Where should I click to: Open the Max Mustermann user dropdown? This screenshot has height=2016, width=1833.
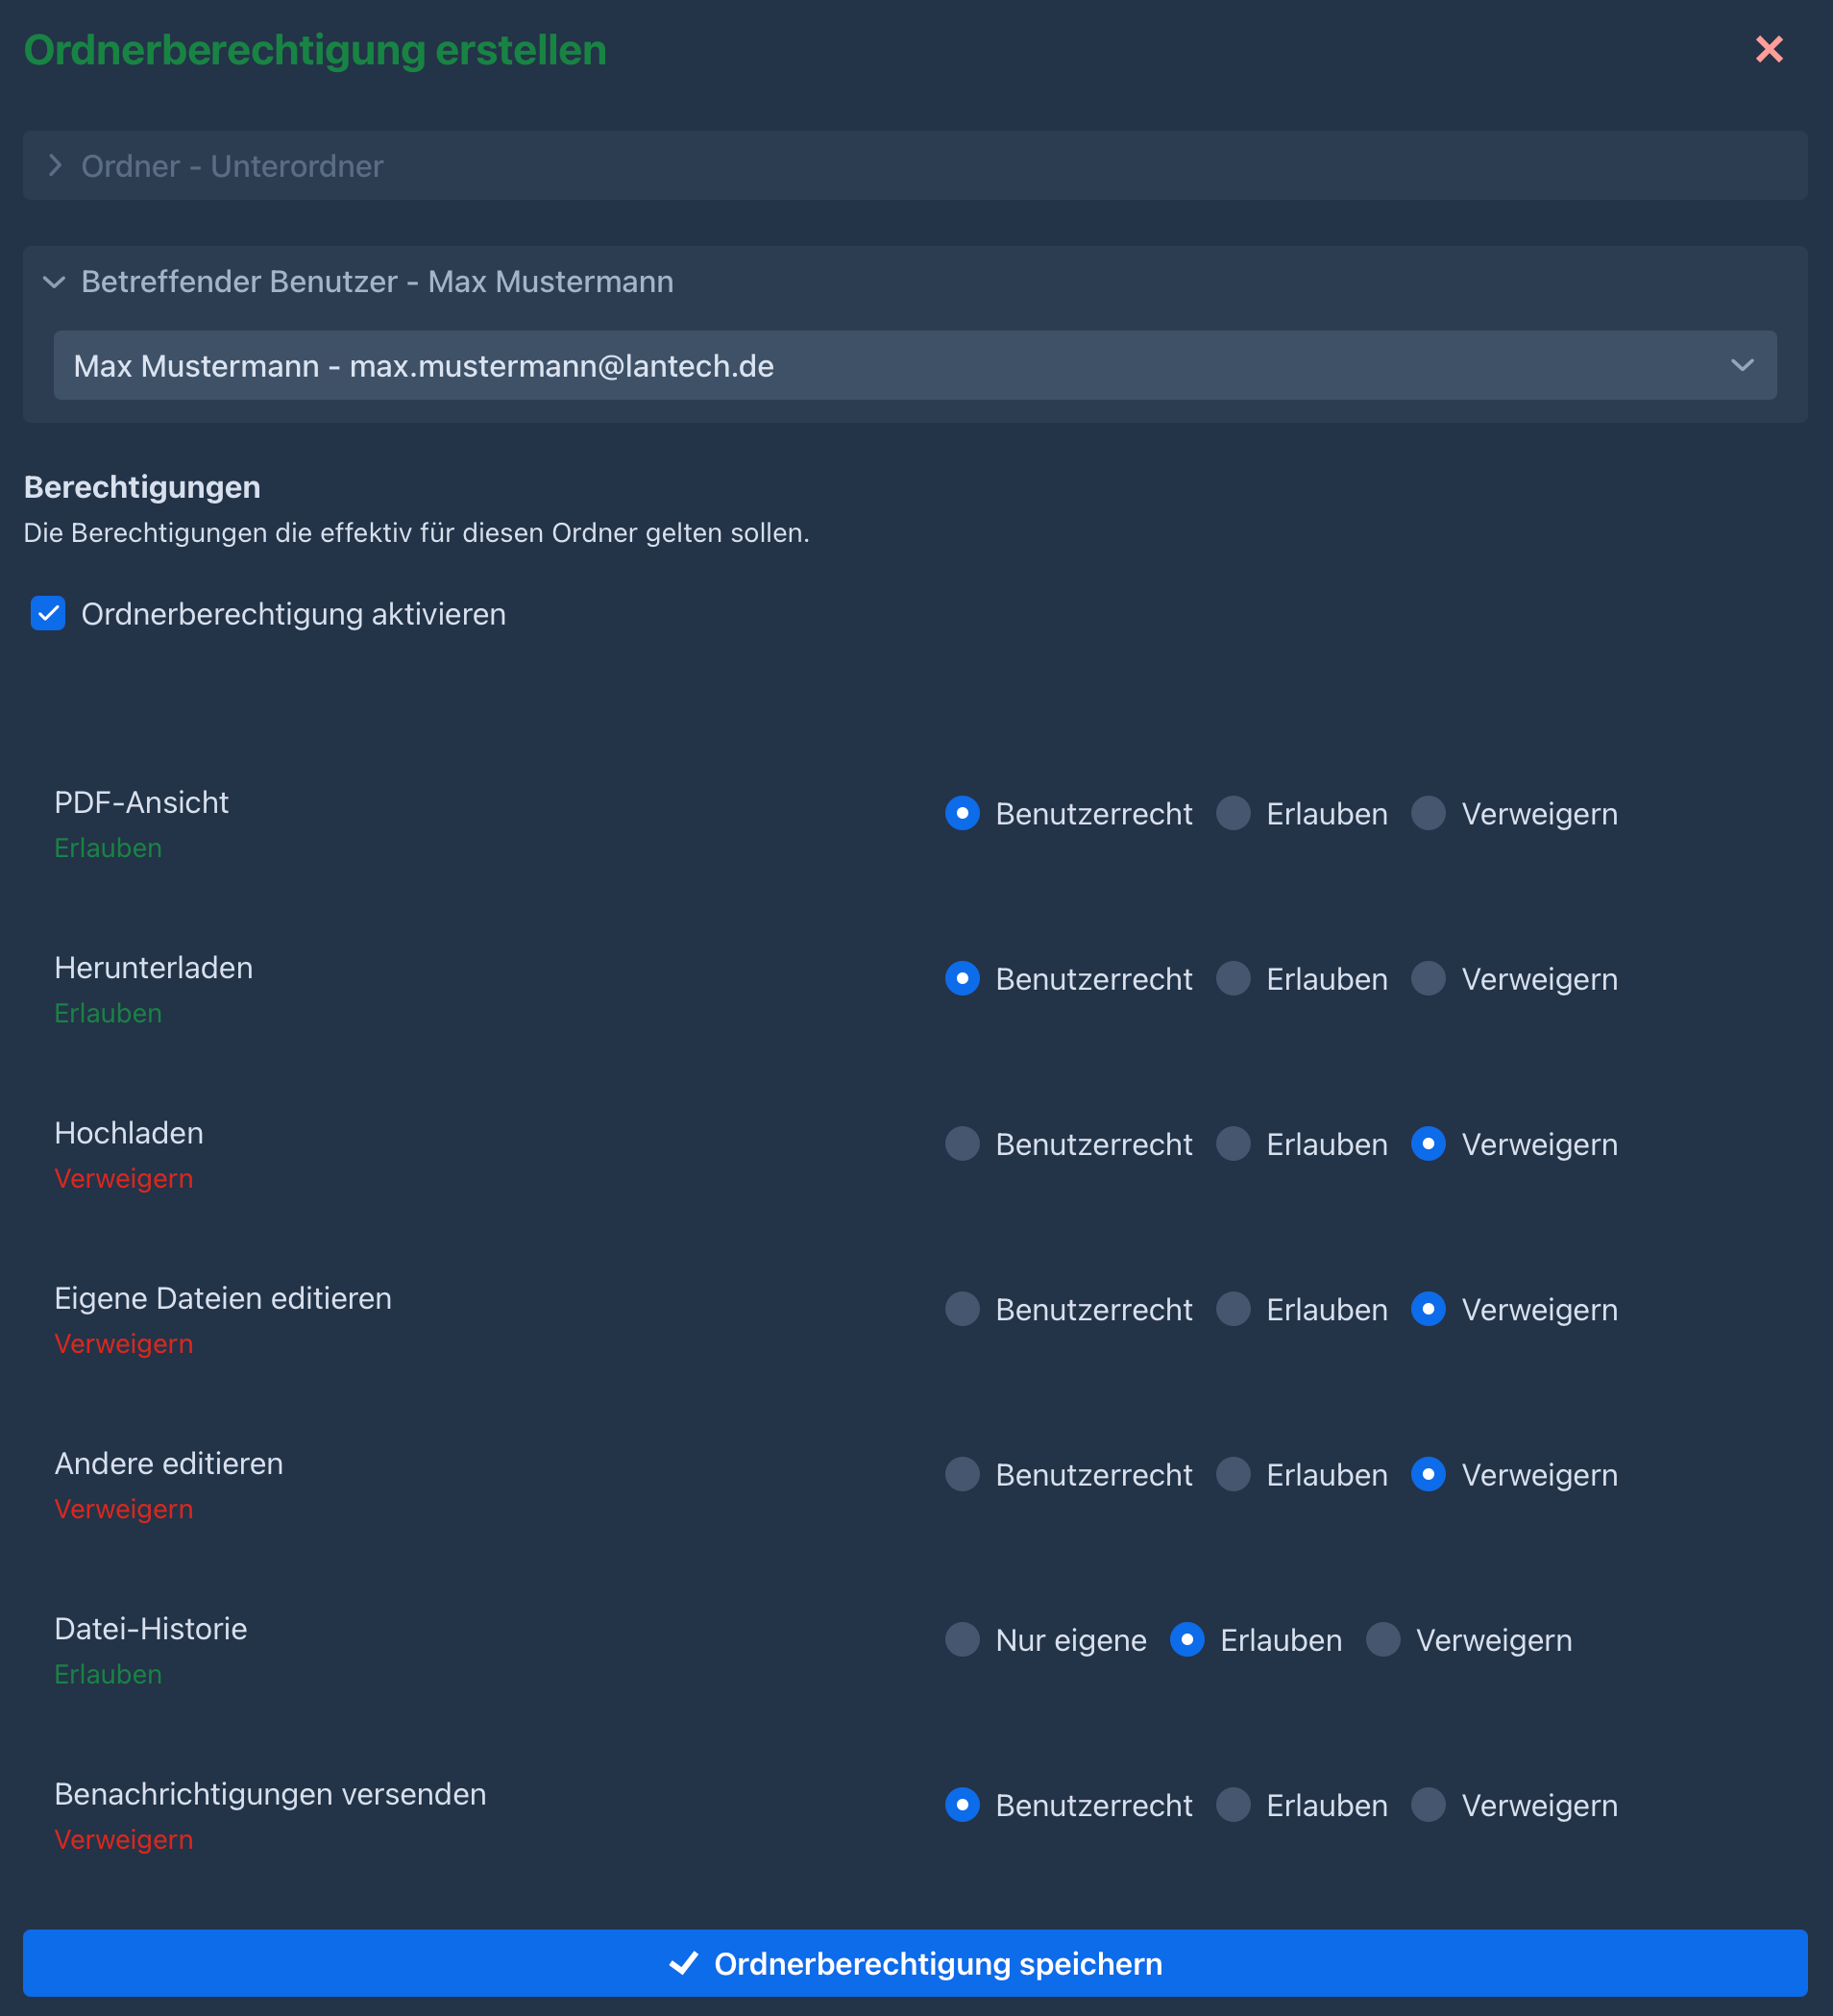pyautogui.click(x=914, y=366)
